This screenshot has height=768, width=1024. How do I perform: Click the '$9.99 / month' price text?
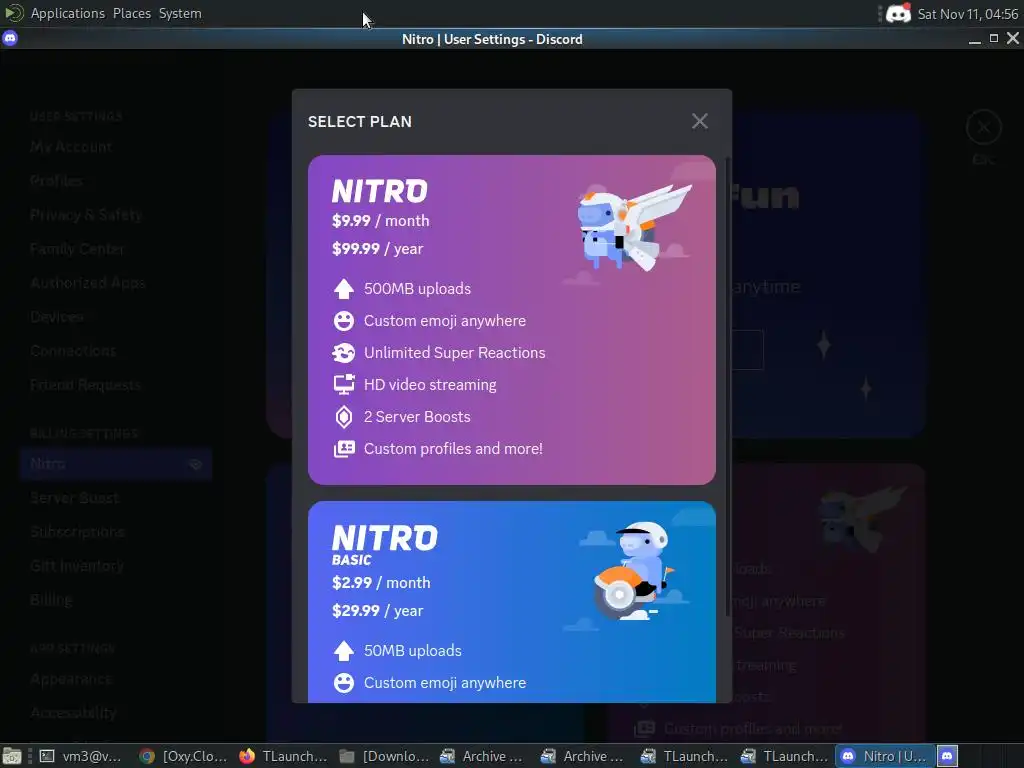[x=381, y=221]
